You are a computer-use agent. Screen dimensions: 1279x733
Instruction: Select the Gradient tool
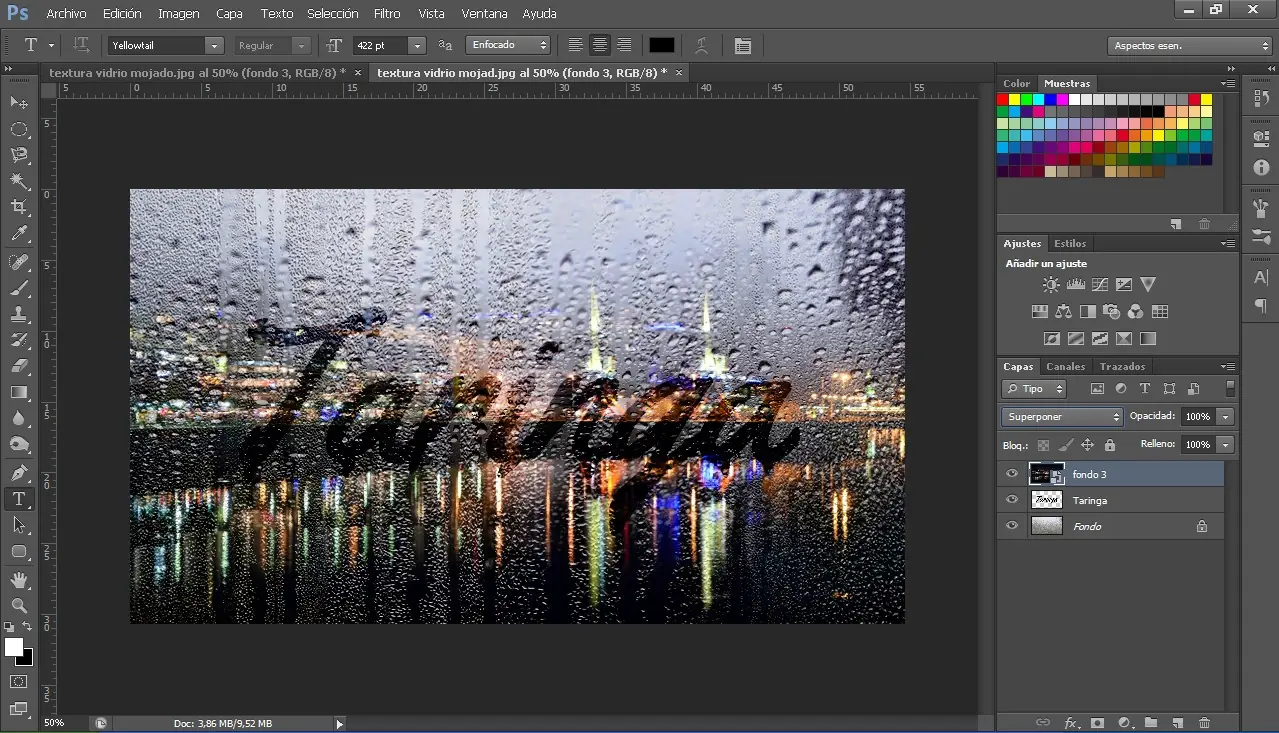pos(19,392)
